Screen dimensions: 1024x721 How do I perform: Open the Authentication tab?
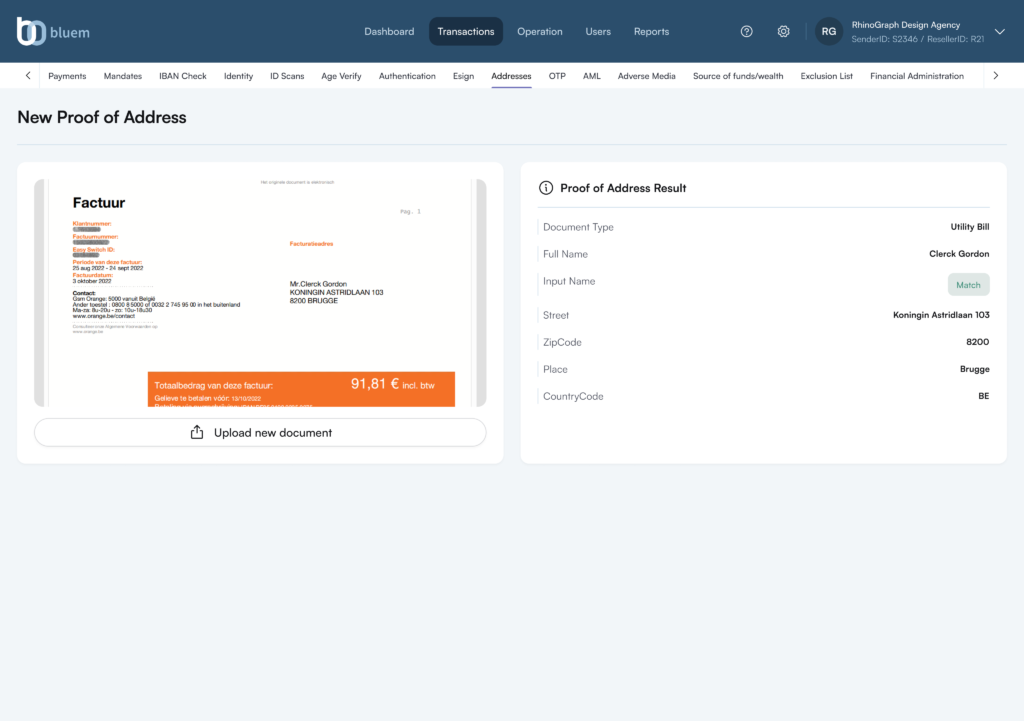click(x=407, y=76)
